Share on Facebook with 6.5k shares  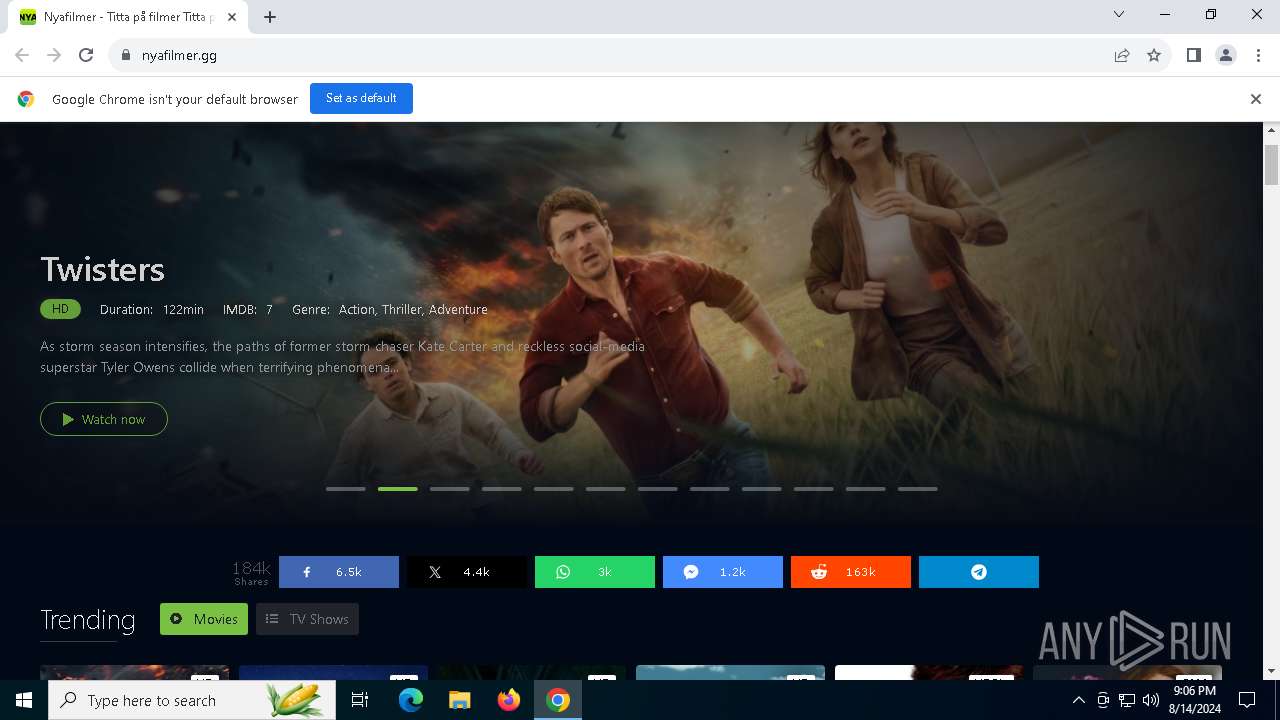339,572
